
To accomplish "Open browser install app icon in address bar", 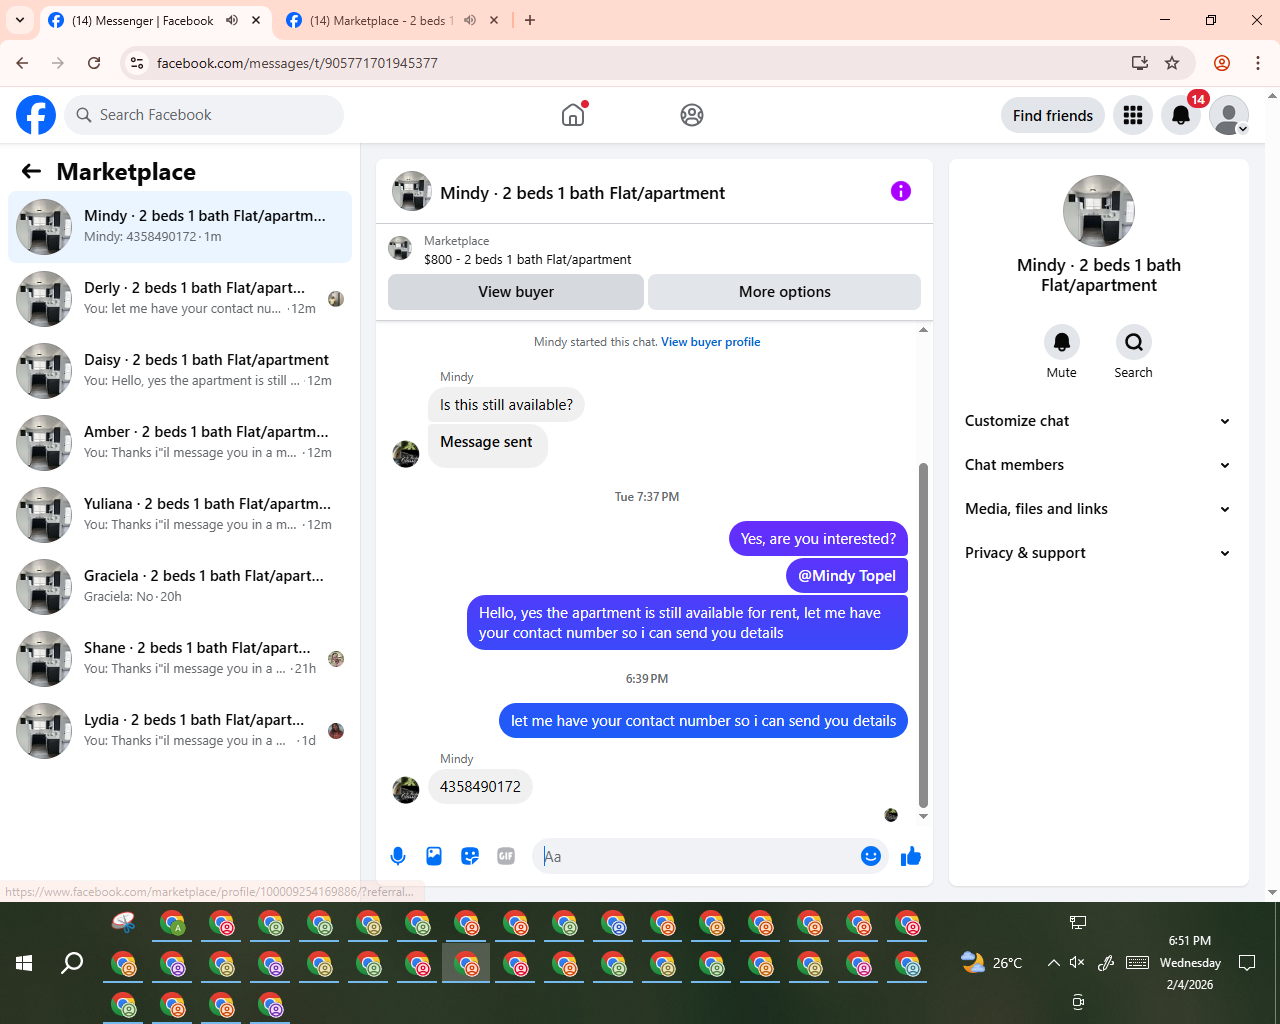I will tap(1140, 63).
